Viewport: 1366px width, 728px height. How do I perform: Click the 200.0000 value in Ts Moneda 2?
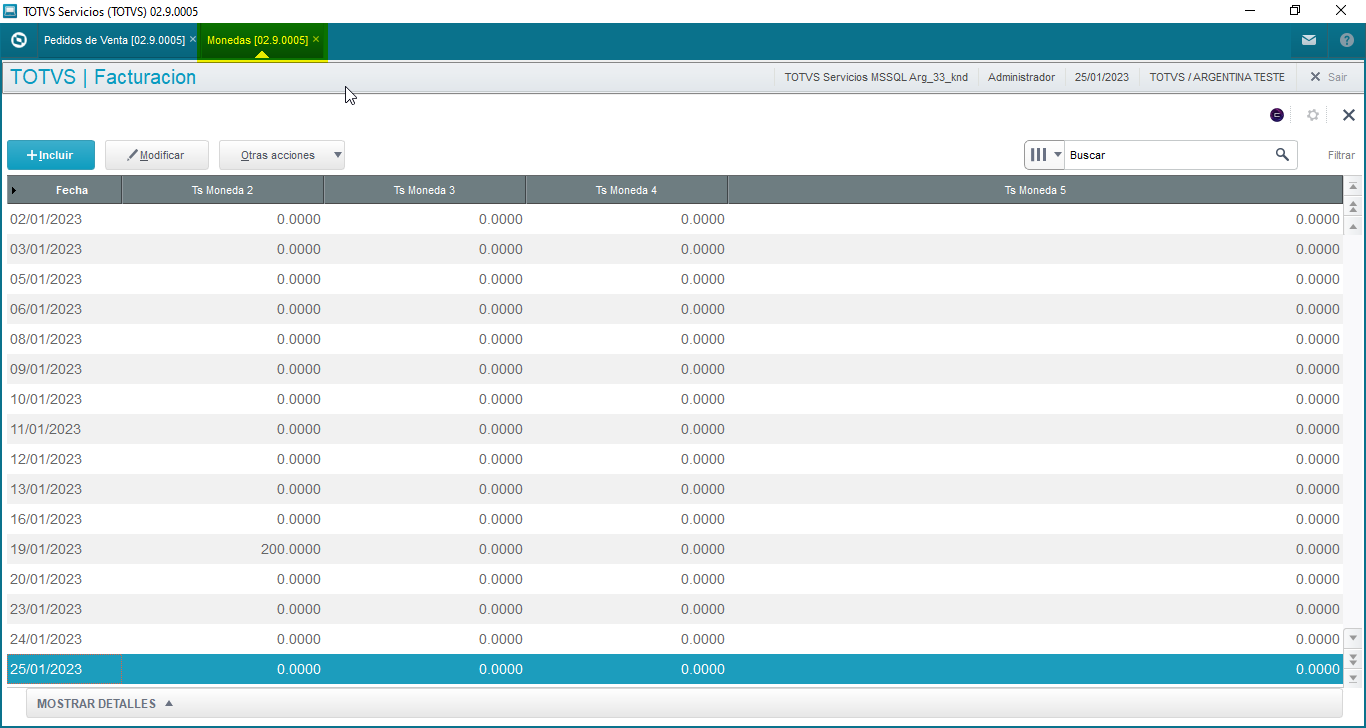pos(291,549)
